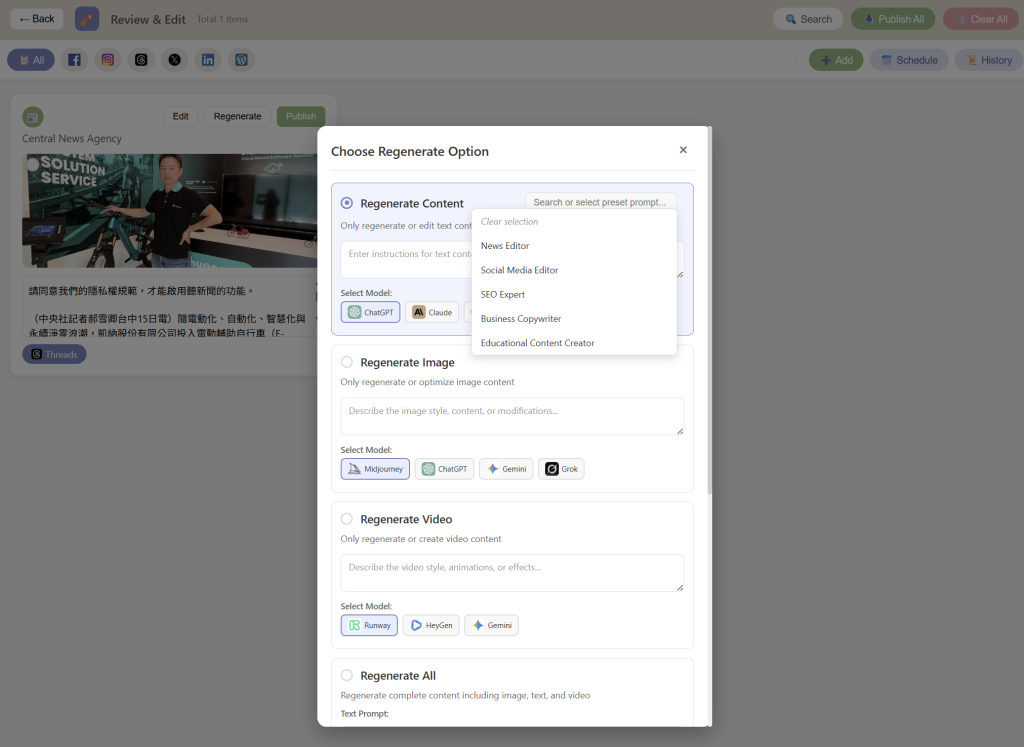
Task: Choose Midjourney as the image model
Action: (x=375, y=469)
